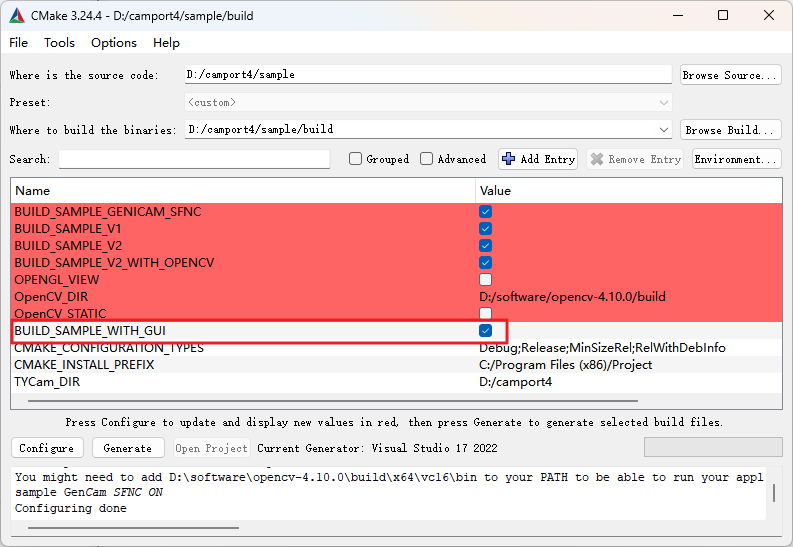Screen dimensions: 793x547
Task: Open the Tools menu
Action: [59, 43]
